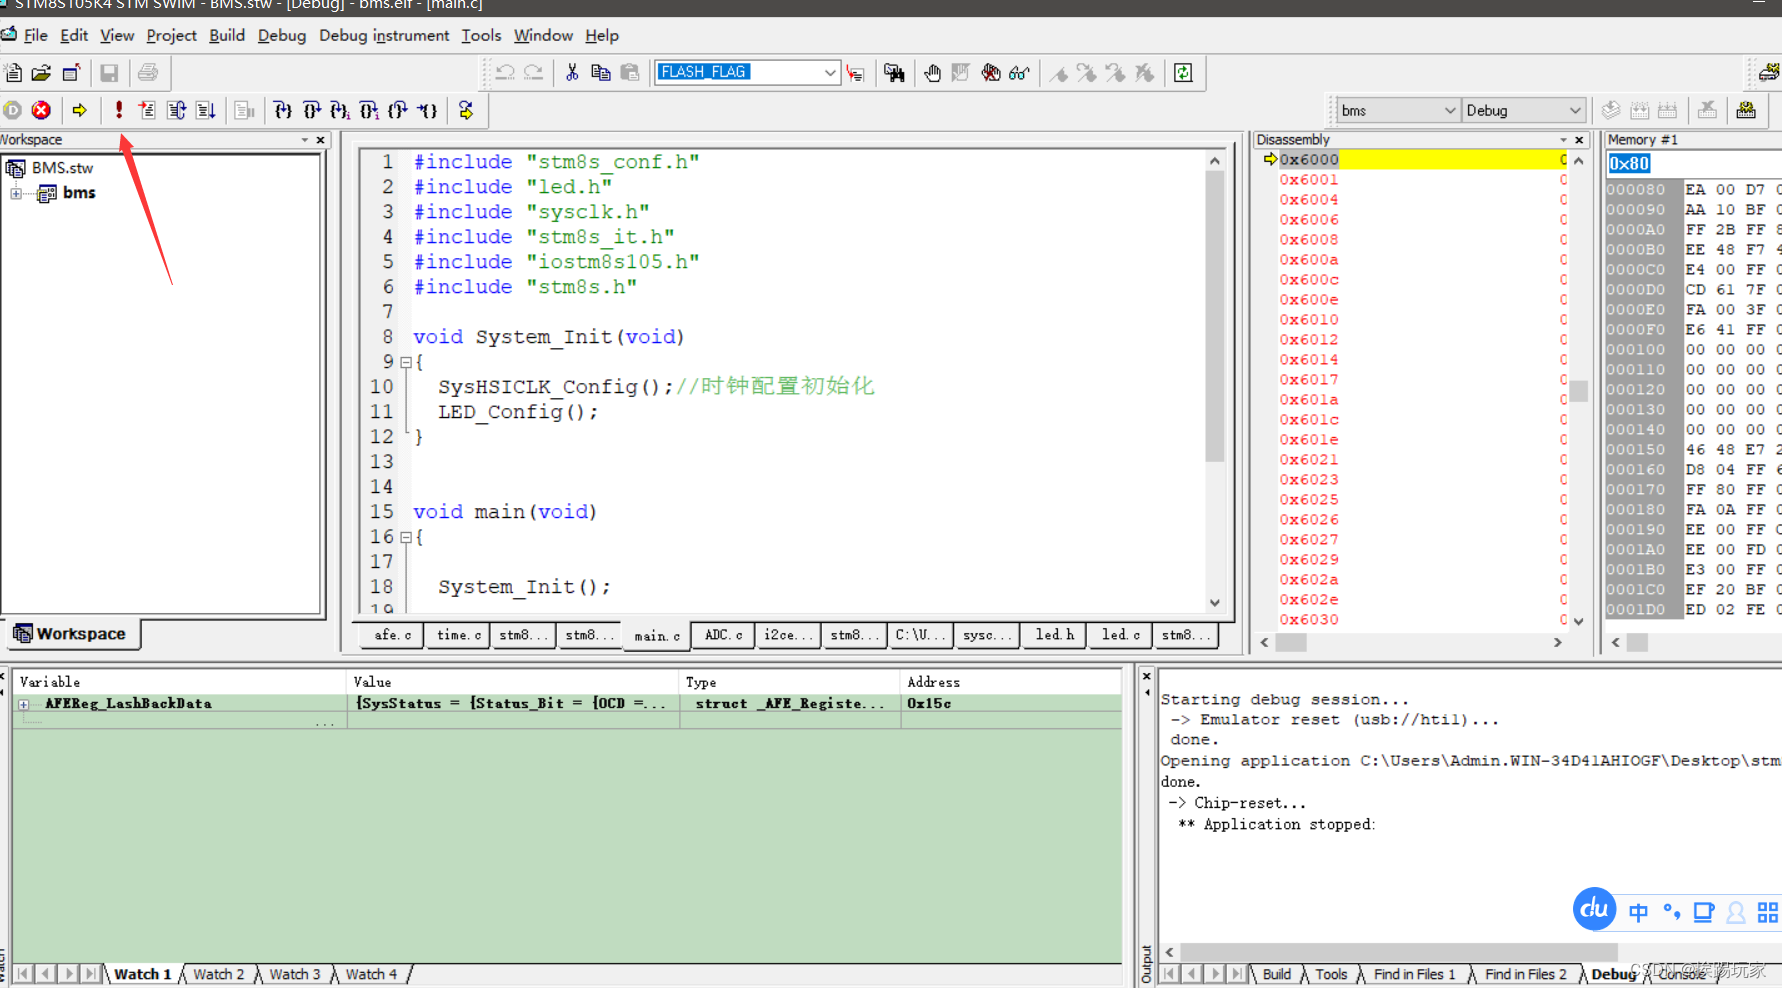Collapse the main function fold marker

point(406,538)
